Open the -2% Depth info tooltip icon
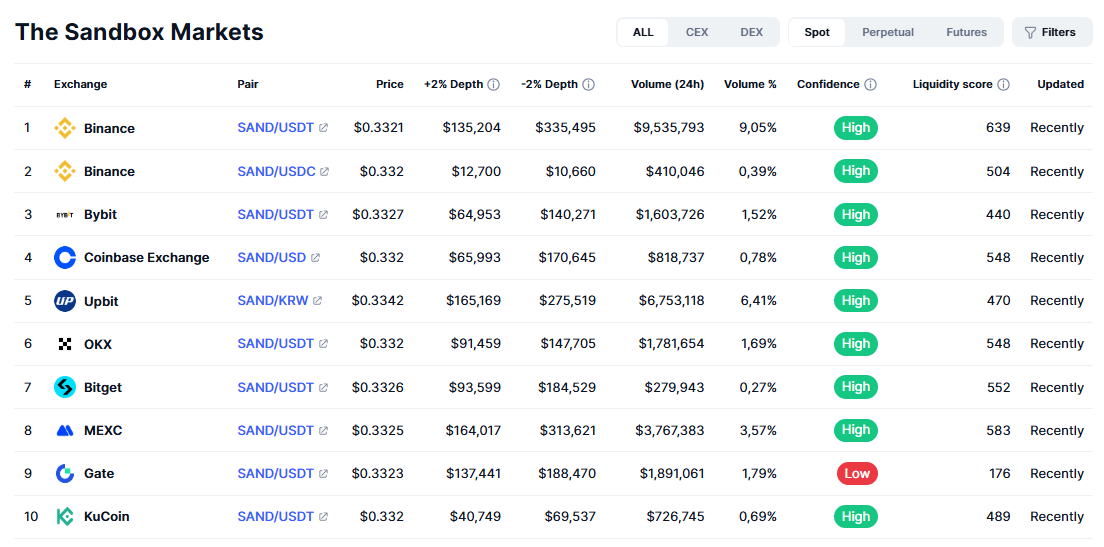 tap(589, 84)
